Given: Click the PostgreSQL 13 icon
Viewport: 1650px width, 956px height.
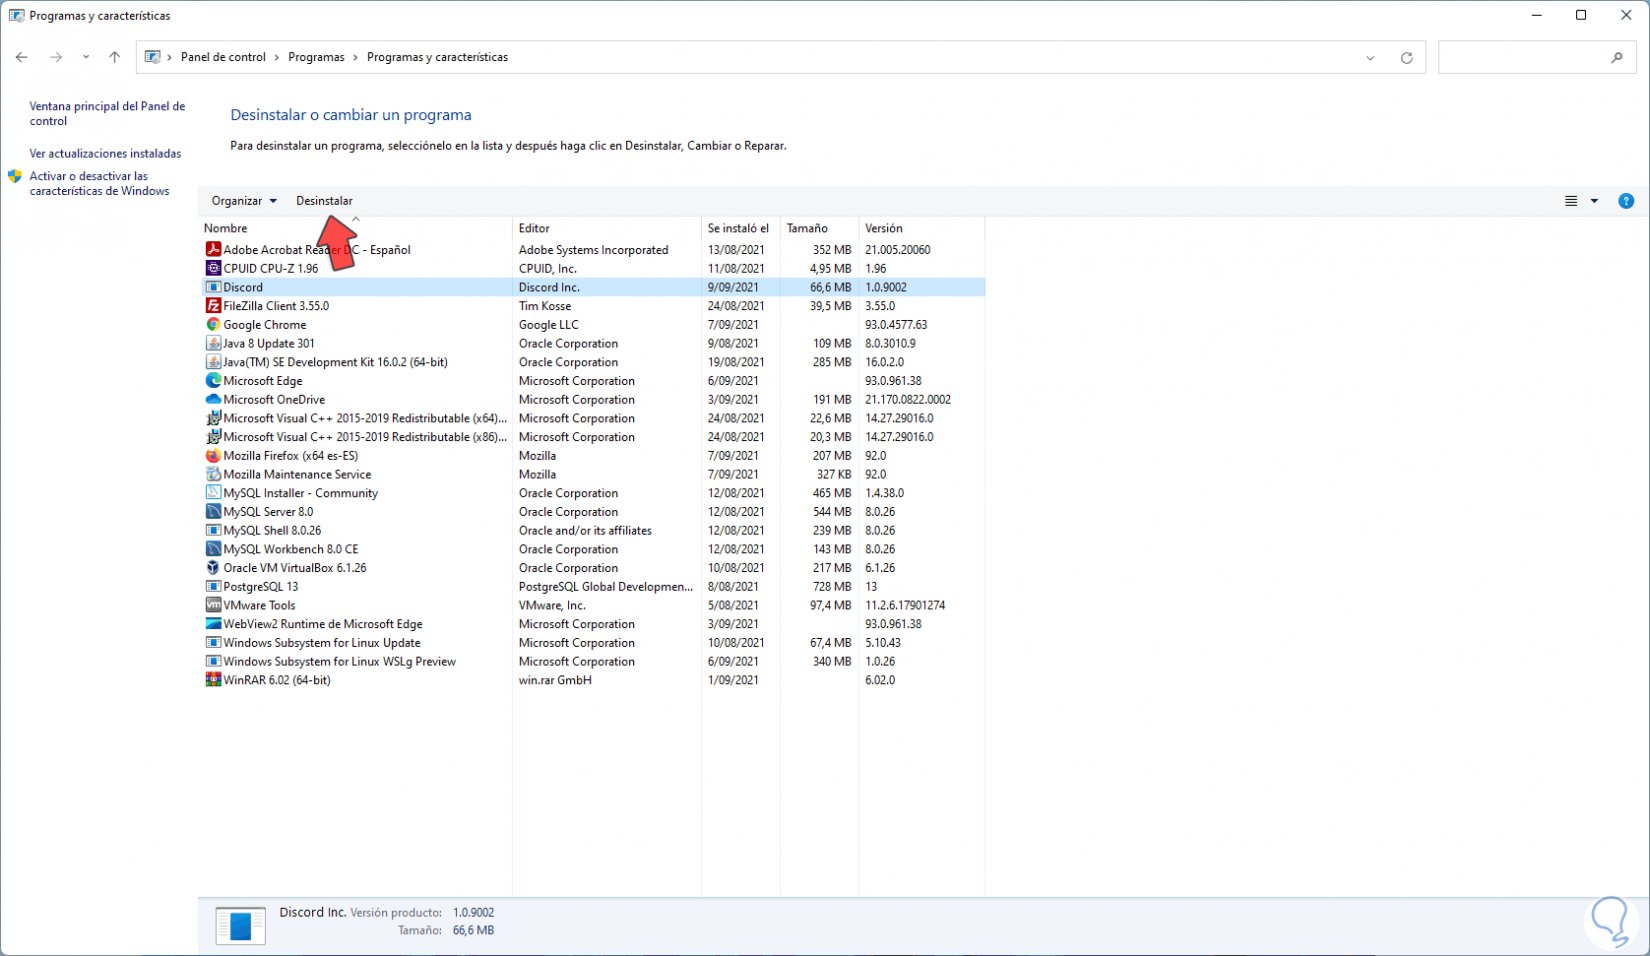Looking at the screenshot, I should 213,587.
